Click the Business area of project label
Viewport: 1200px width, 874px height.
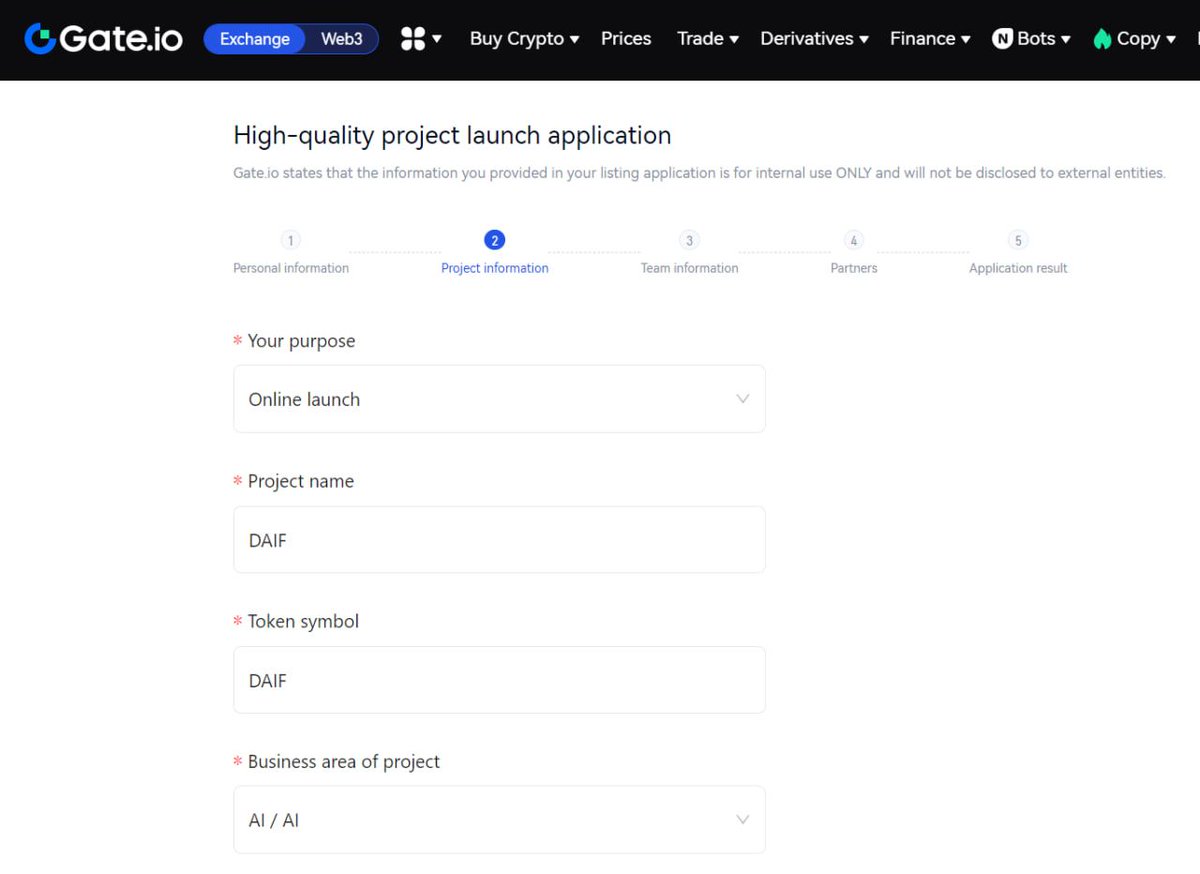click(343, 761)
